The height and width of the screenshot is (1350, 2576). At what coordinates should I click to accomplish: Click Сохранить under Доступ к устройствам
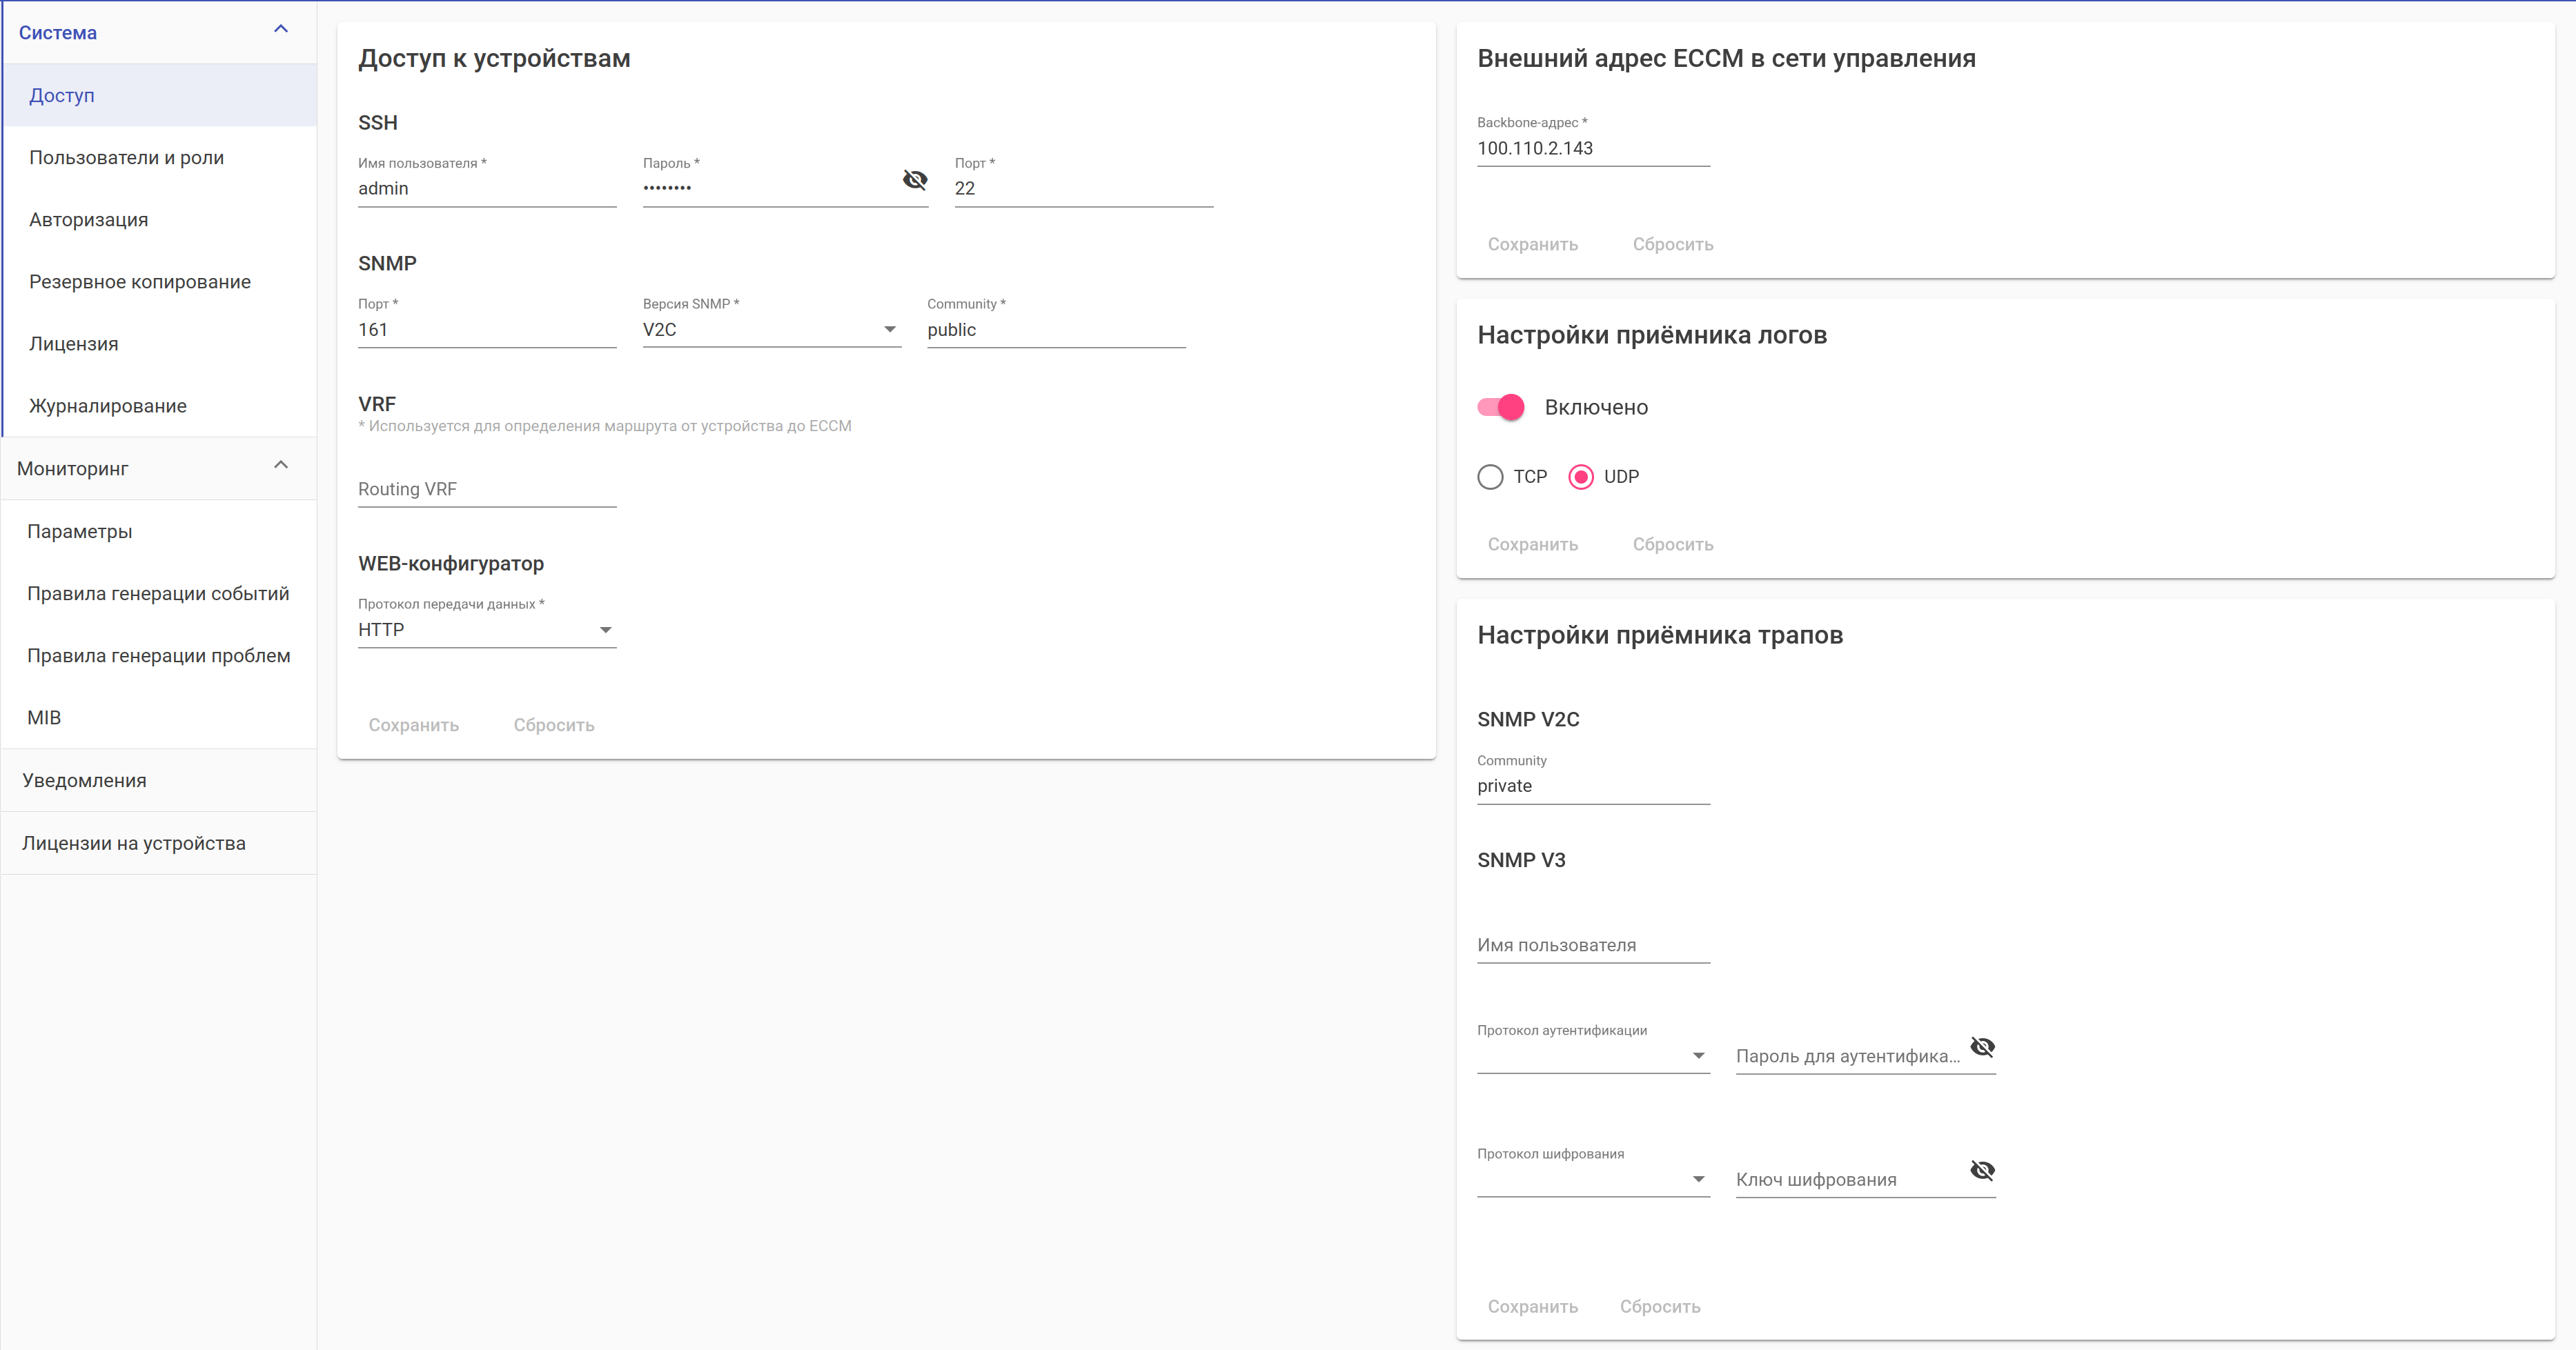(x=413, y=725)
